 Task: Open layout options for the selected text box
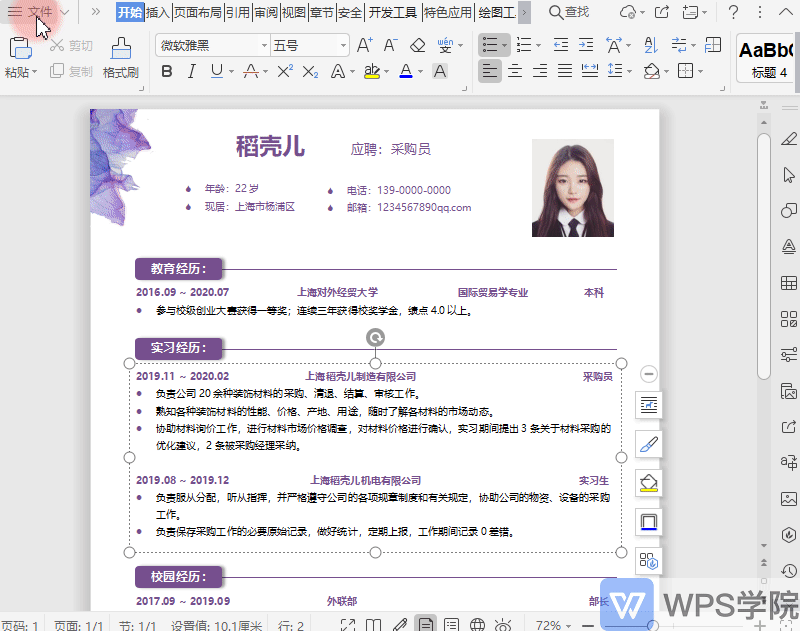click(649, 405)
